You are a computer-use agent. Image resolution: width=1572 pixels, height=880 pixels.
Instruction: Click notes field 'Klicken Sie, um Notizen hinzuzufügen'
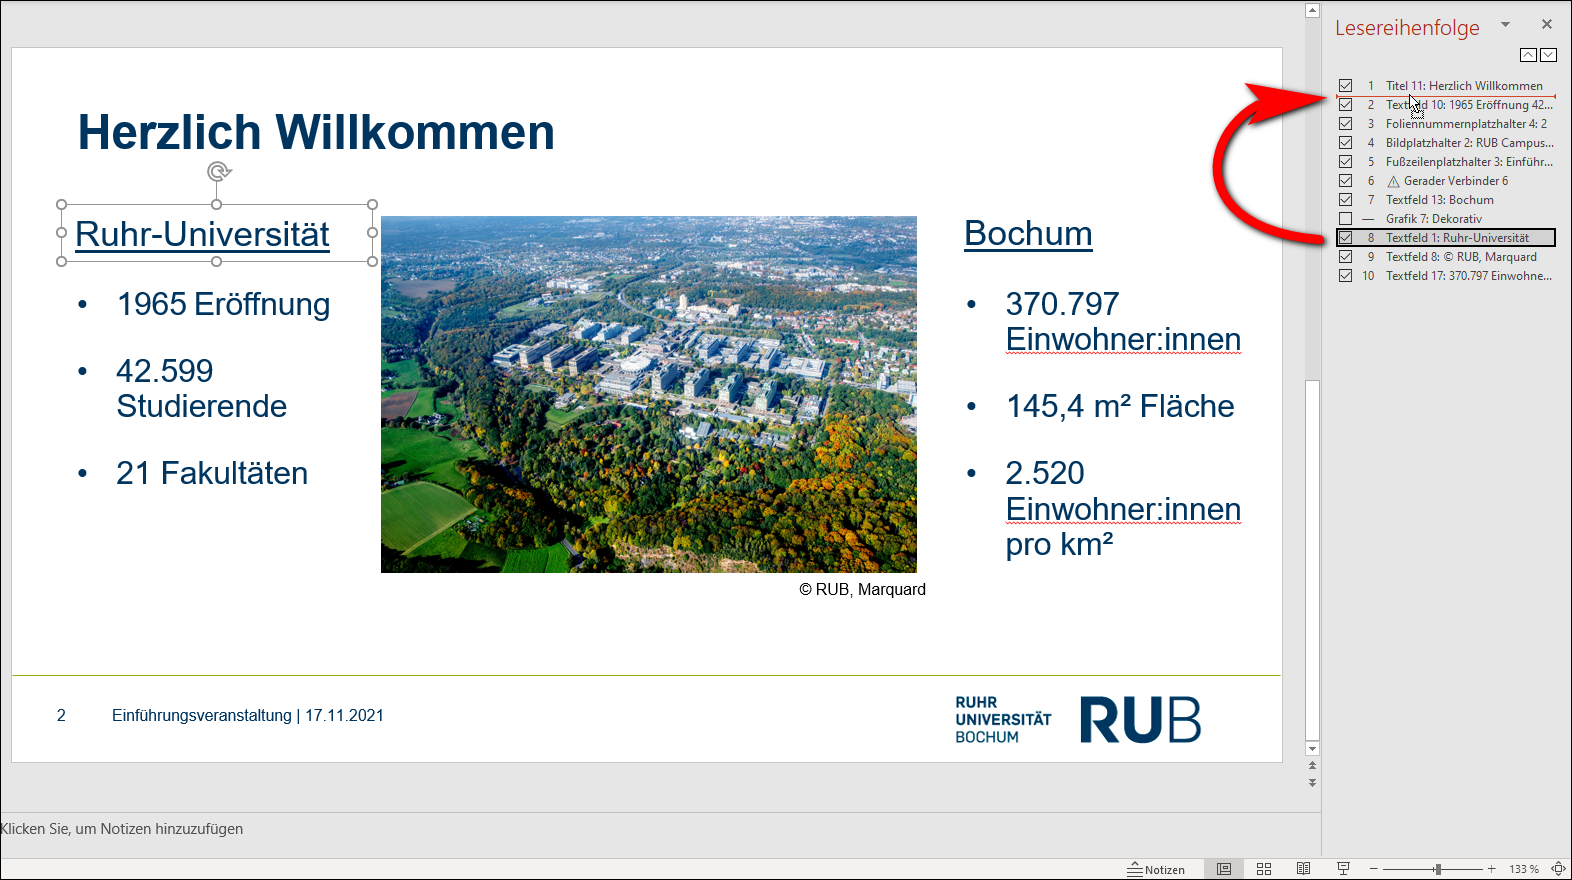[121, 828]
